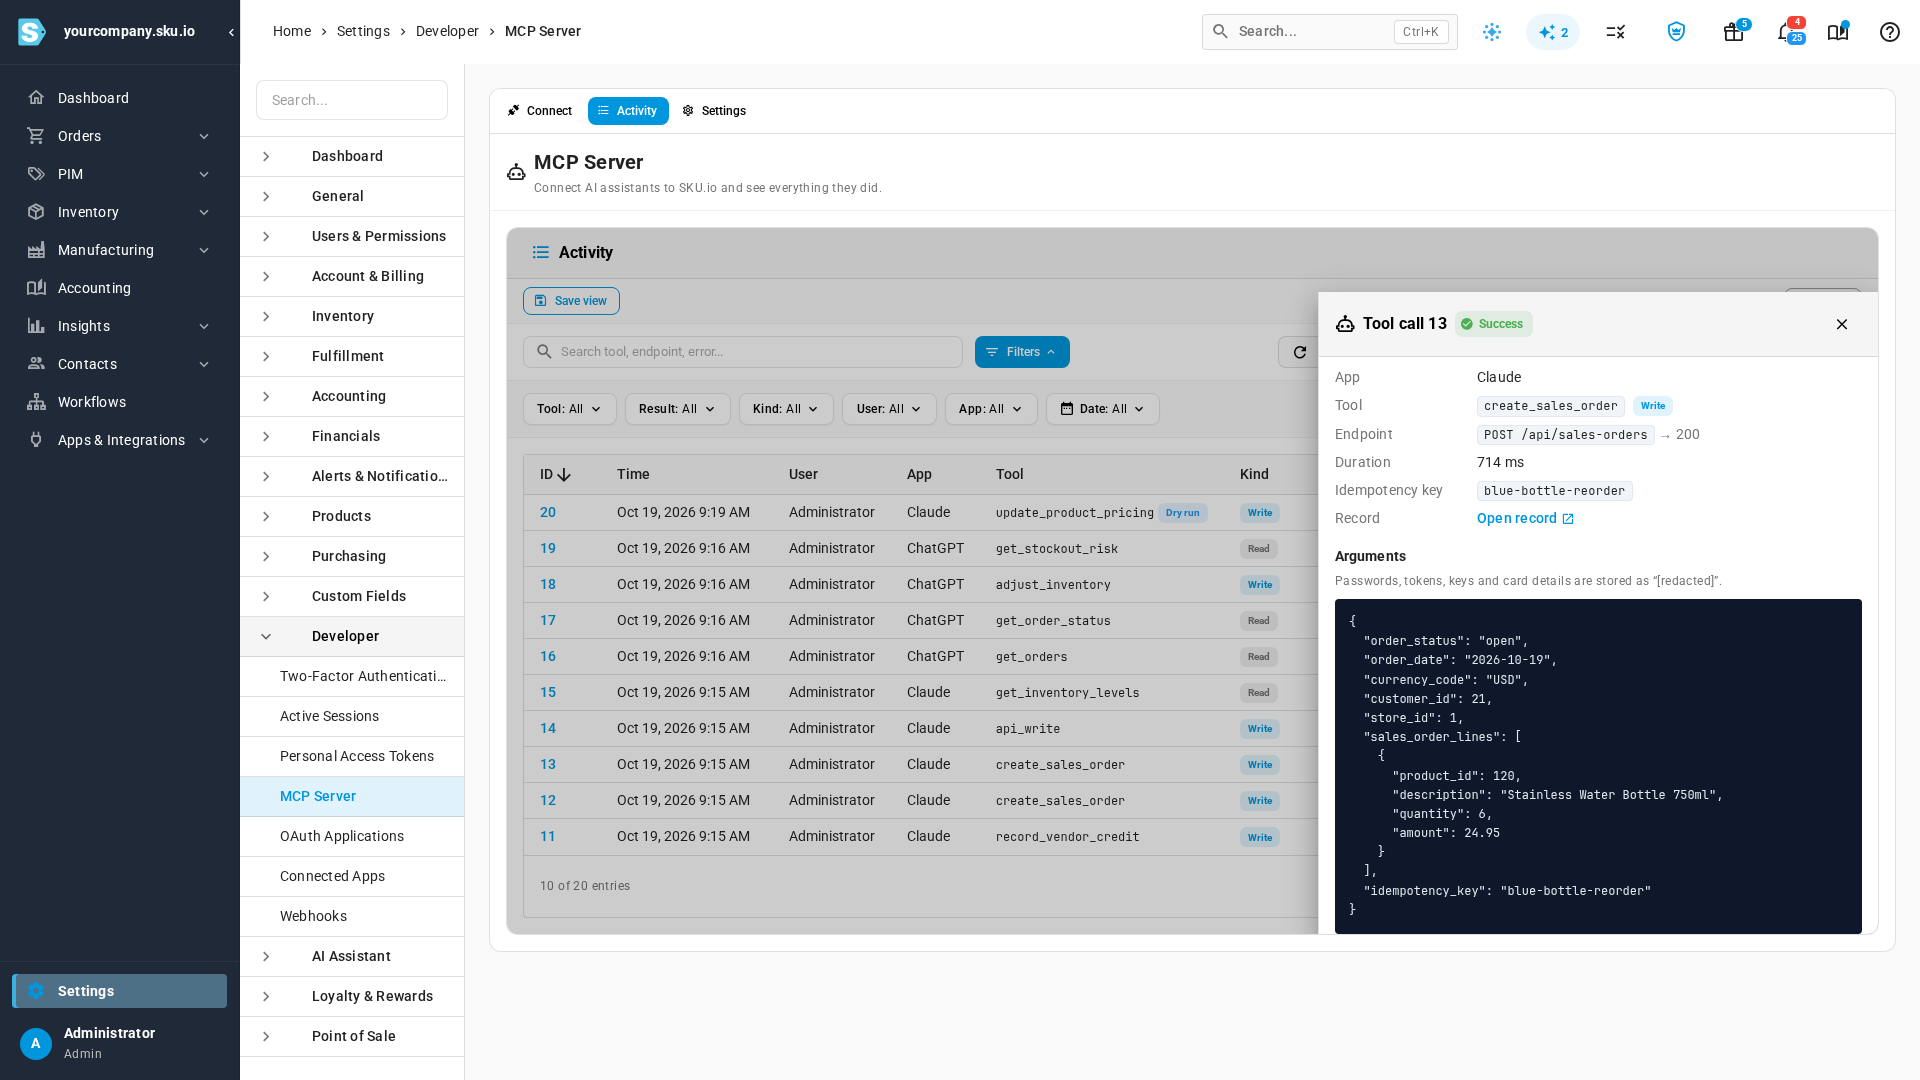
Task: Switch to the MCP Server Settings tab
Action: point(714,111)
